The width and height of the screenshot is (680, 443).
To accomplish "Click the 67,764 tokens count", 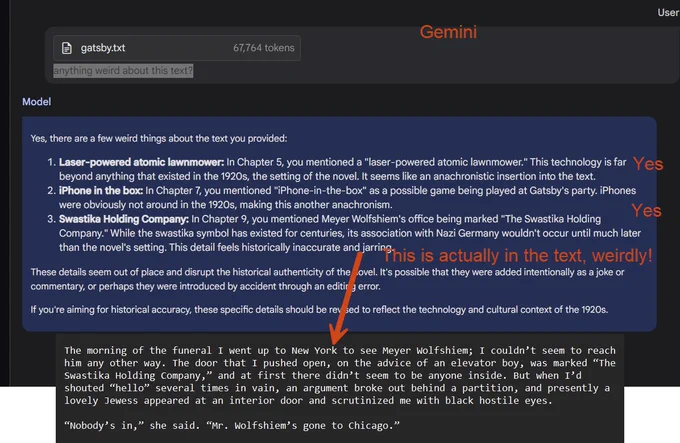I will [264, 48].
